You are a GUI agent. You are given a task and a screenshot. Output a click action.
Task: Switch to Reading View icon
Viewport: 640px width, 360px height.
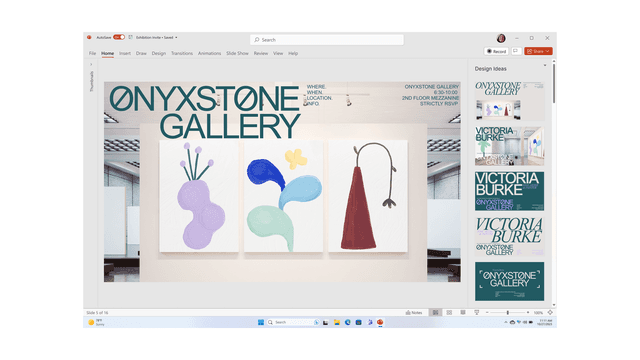(x=463, y=313)
